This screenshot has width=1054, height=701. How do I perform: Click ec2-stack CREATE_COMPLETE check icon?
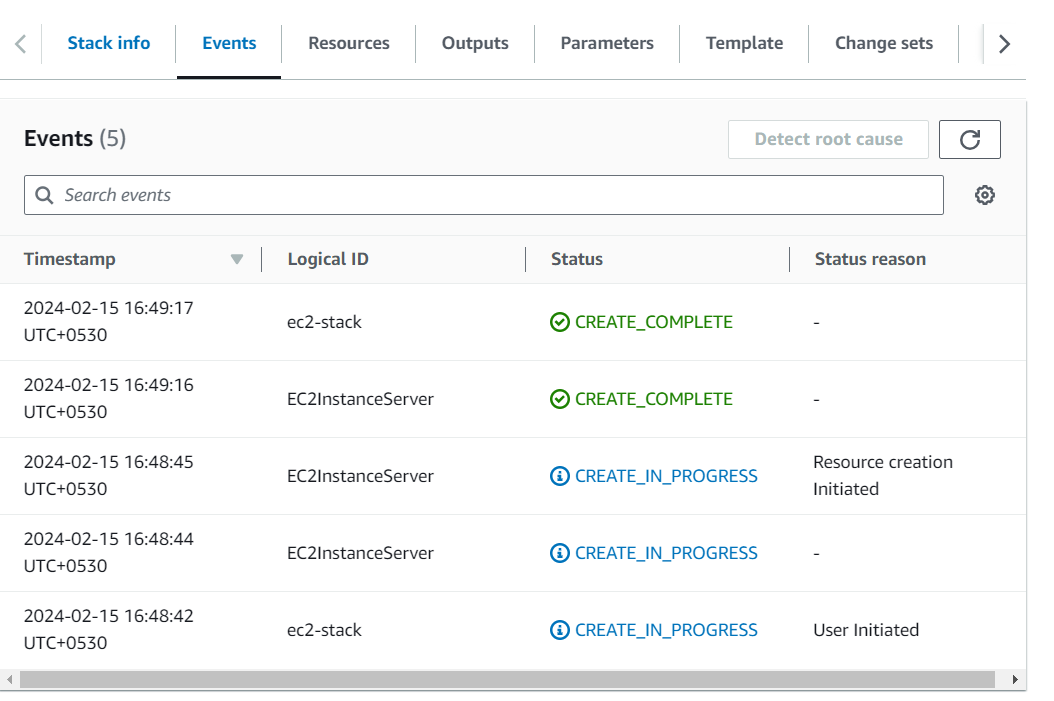pos(560,322)
